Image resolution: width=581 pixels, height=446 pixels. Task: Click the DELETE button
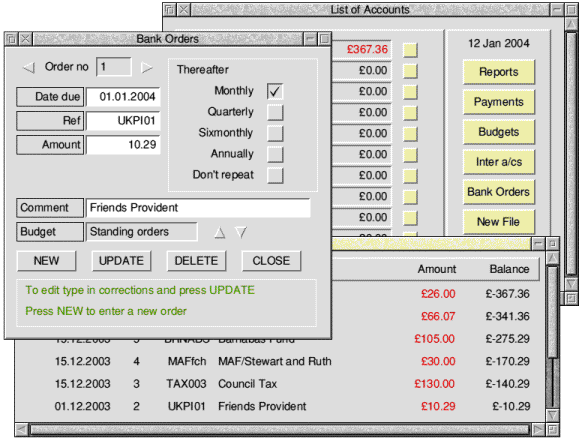coord(196,261)
